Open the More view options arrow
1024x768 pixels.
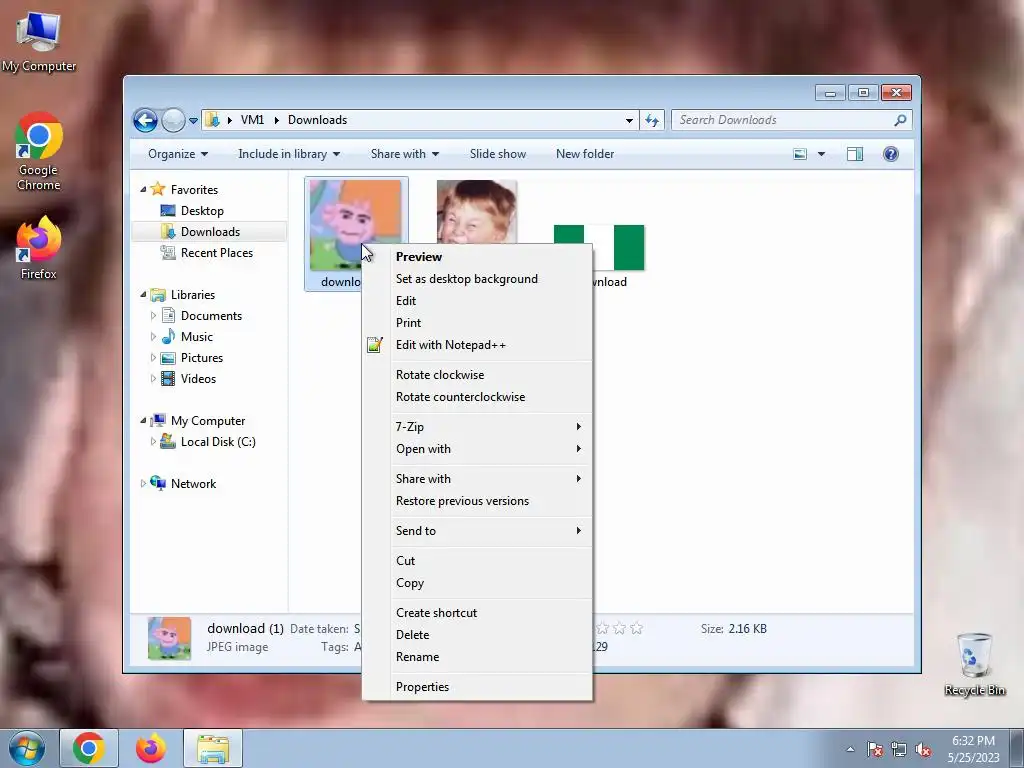(x=822, y=154)
